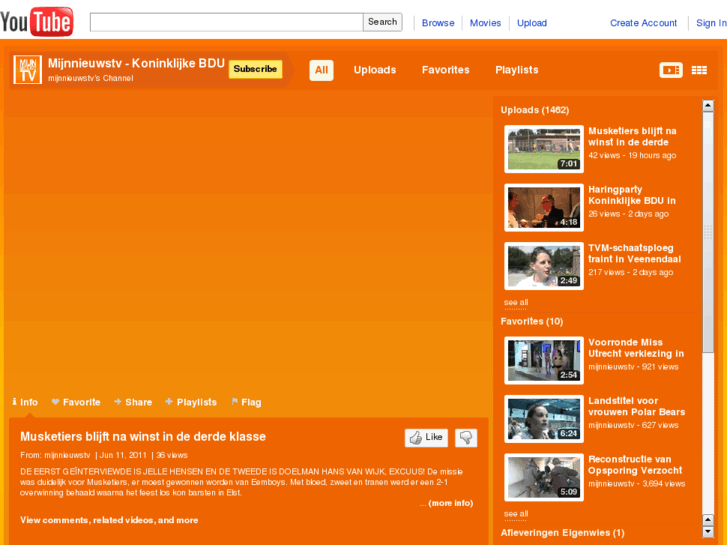Click the Favorites (10) heading
Viewport: 727px width, 545px height.
tap(532, 321)
